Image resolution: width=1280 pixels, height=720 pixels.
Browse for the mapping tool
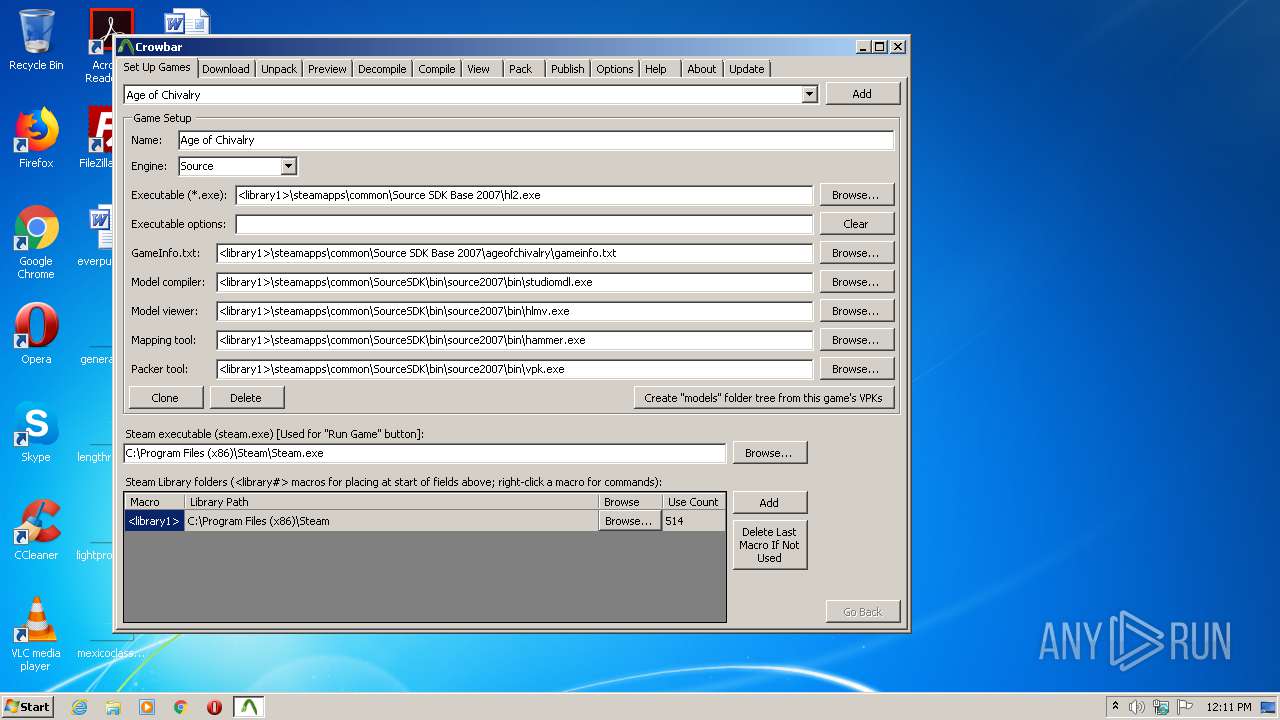[856, 340]
